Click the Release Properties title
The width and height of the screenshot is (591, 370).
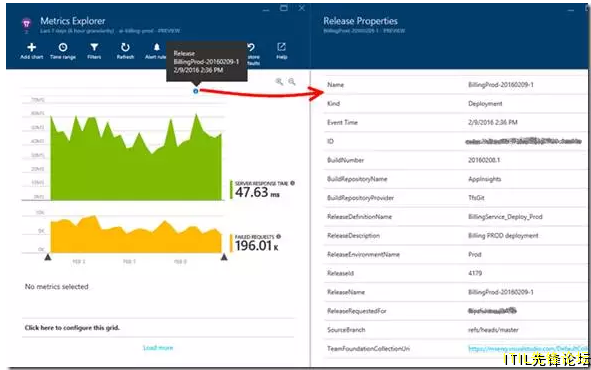360,21
